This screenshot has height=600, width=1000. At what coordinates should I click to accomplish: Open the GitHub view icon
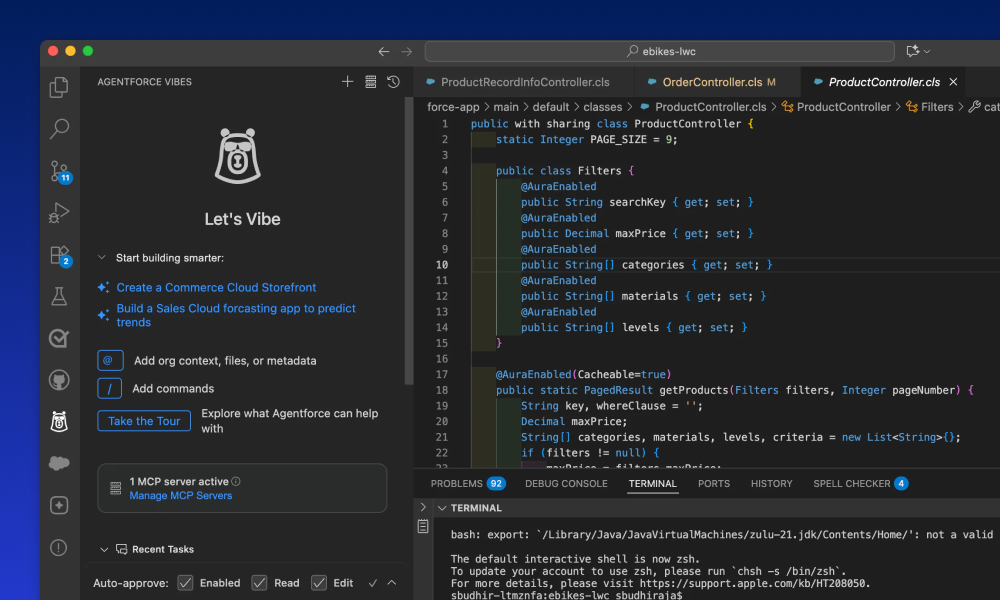coord(59,381)
